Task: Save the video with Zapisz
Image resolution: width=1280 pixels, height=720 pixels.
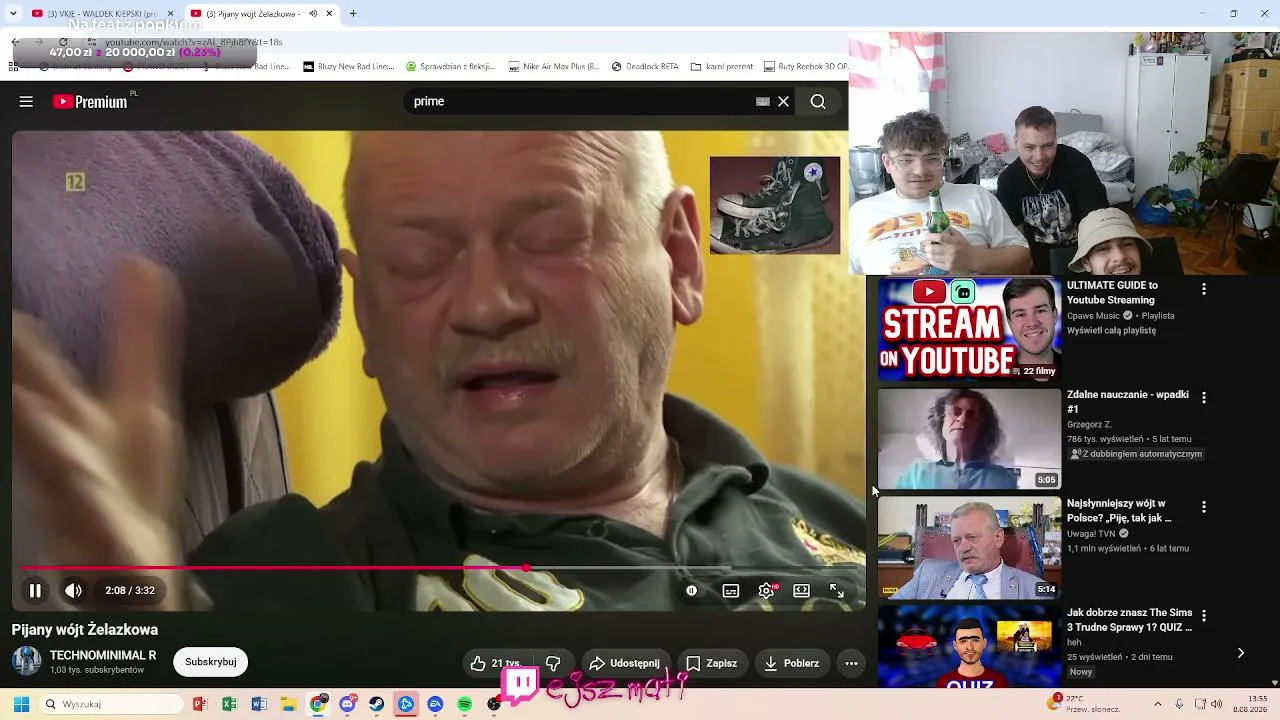Action: [712, 663]
